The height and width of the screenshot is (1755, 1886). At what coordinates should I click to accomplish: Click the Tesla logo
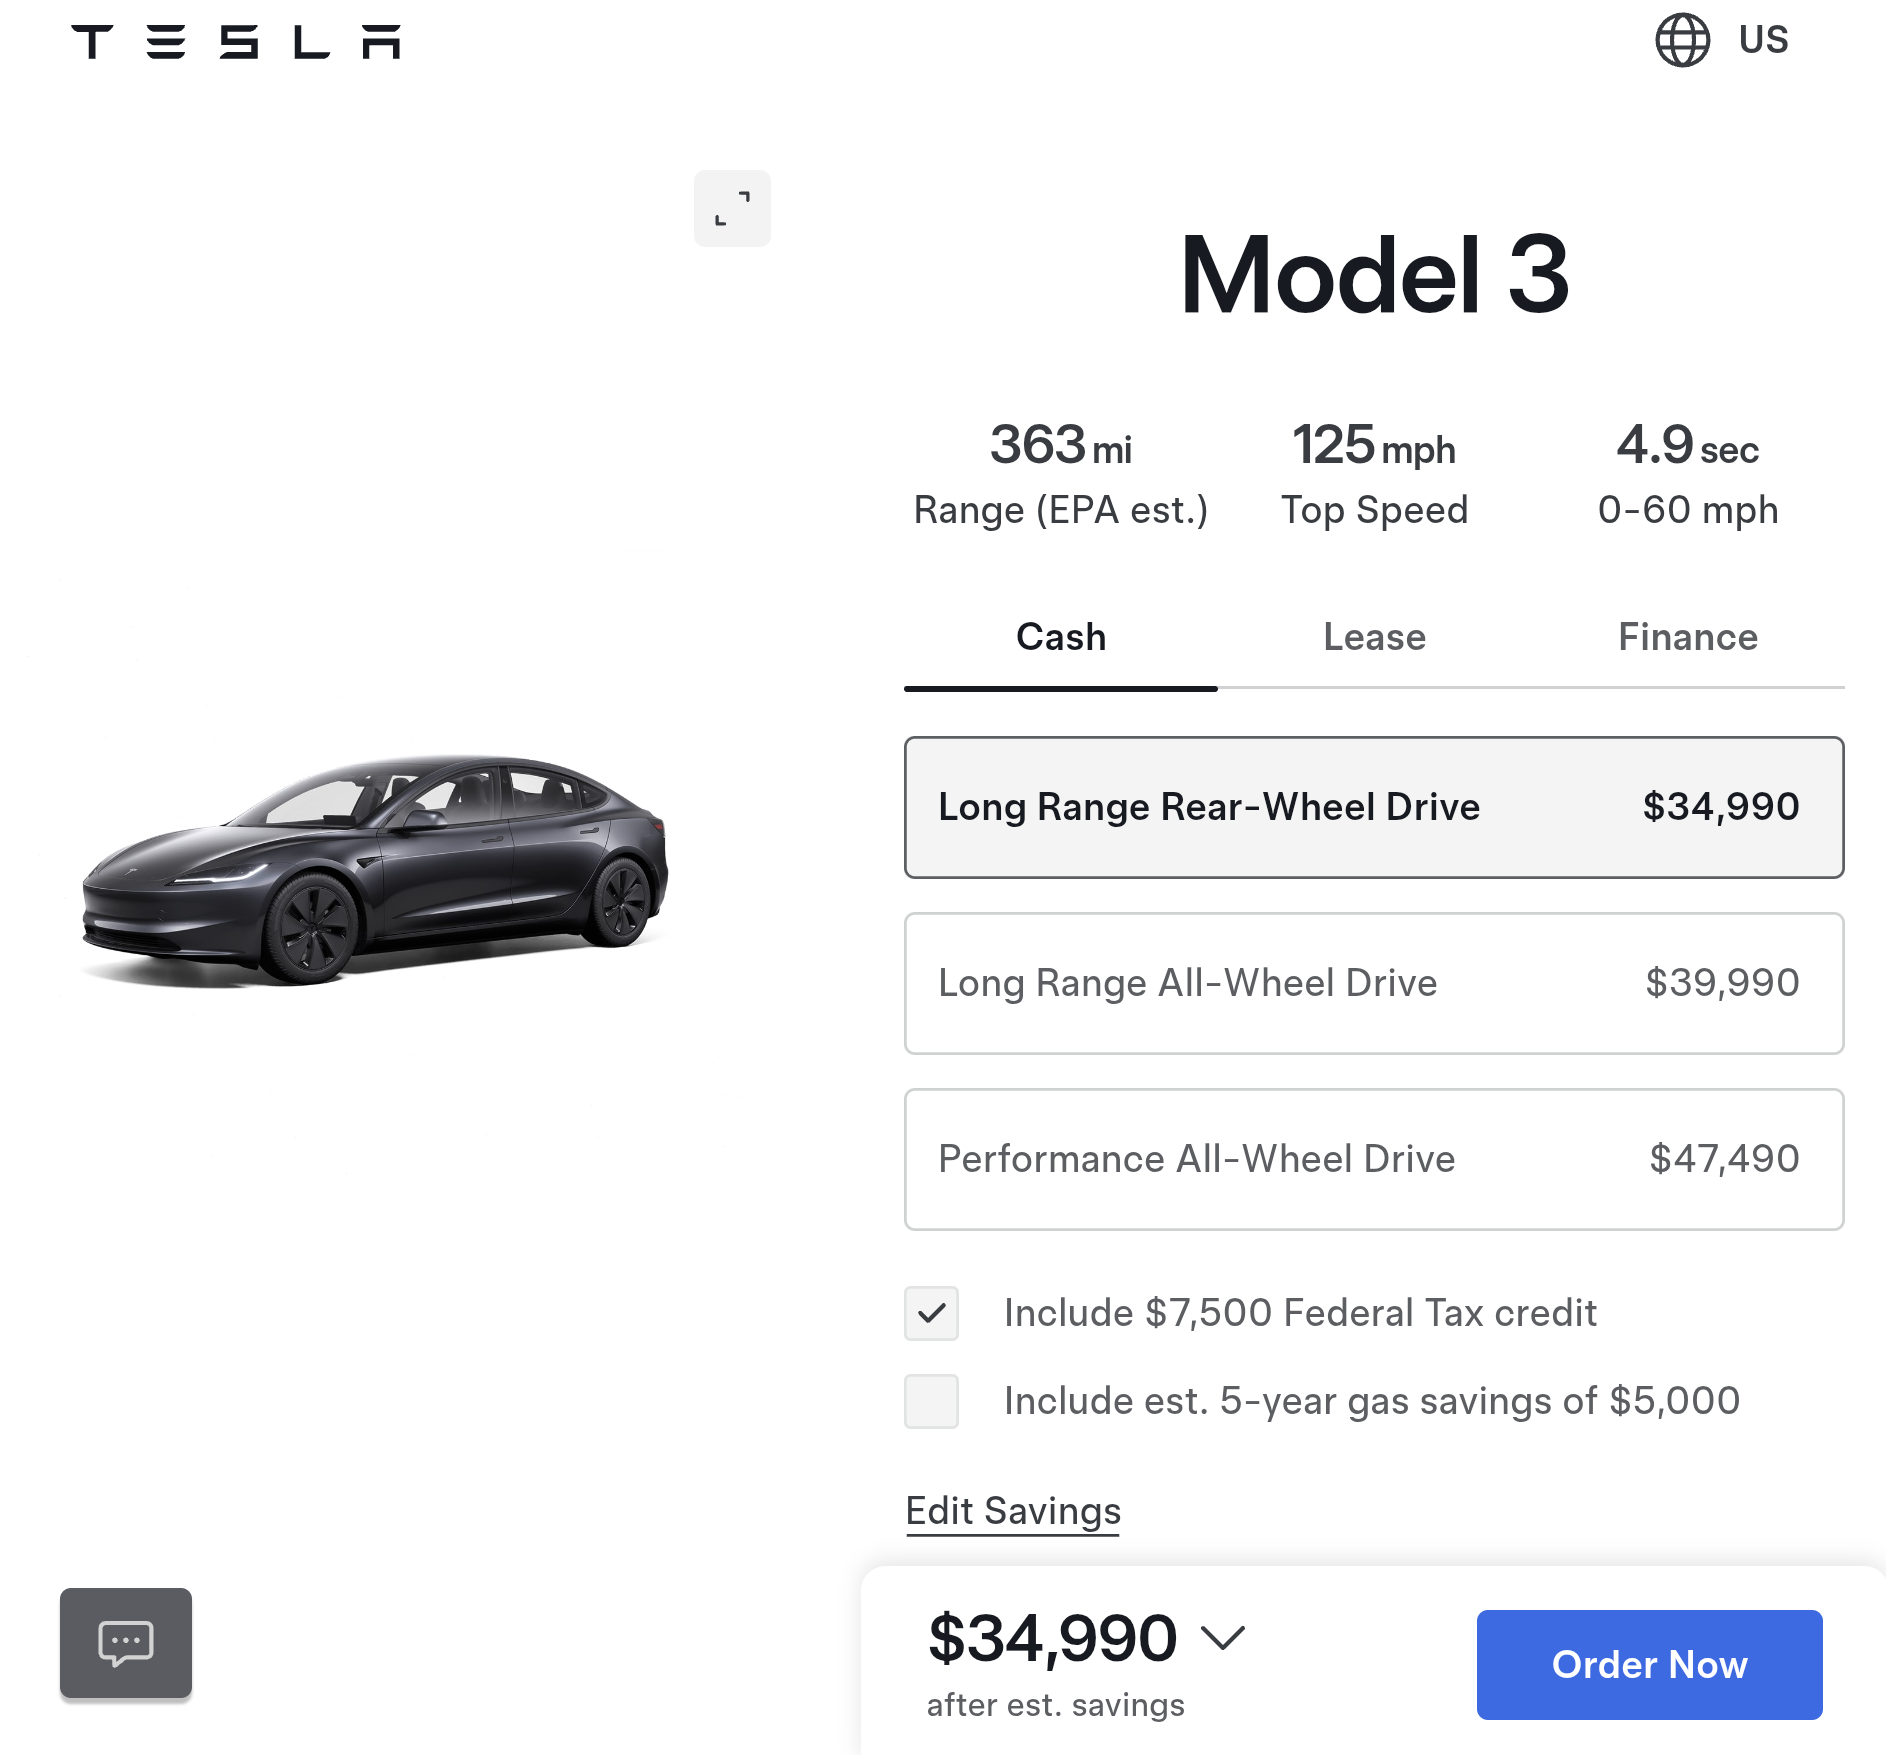(235, 42)
